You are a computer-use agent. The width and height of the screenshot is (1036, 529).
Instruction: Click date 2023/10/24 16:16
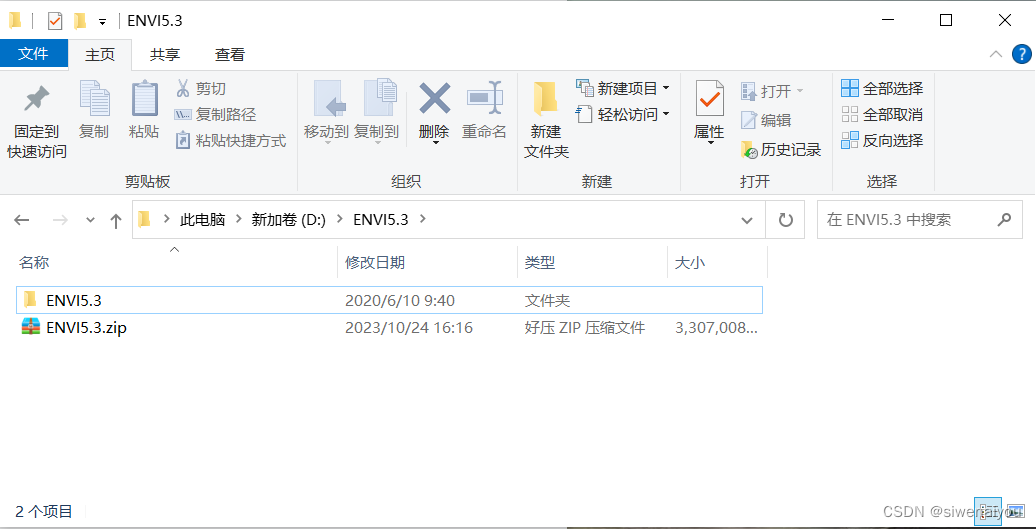408,327
